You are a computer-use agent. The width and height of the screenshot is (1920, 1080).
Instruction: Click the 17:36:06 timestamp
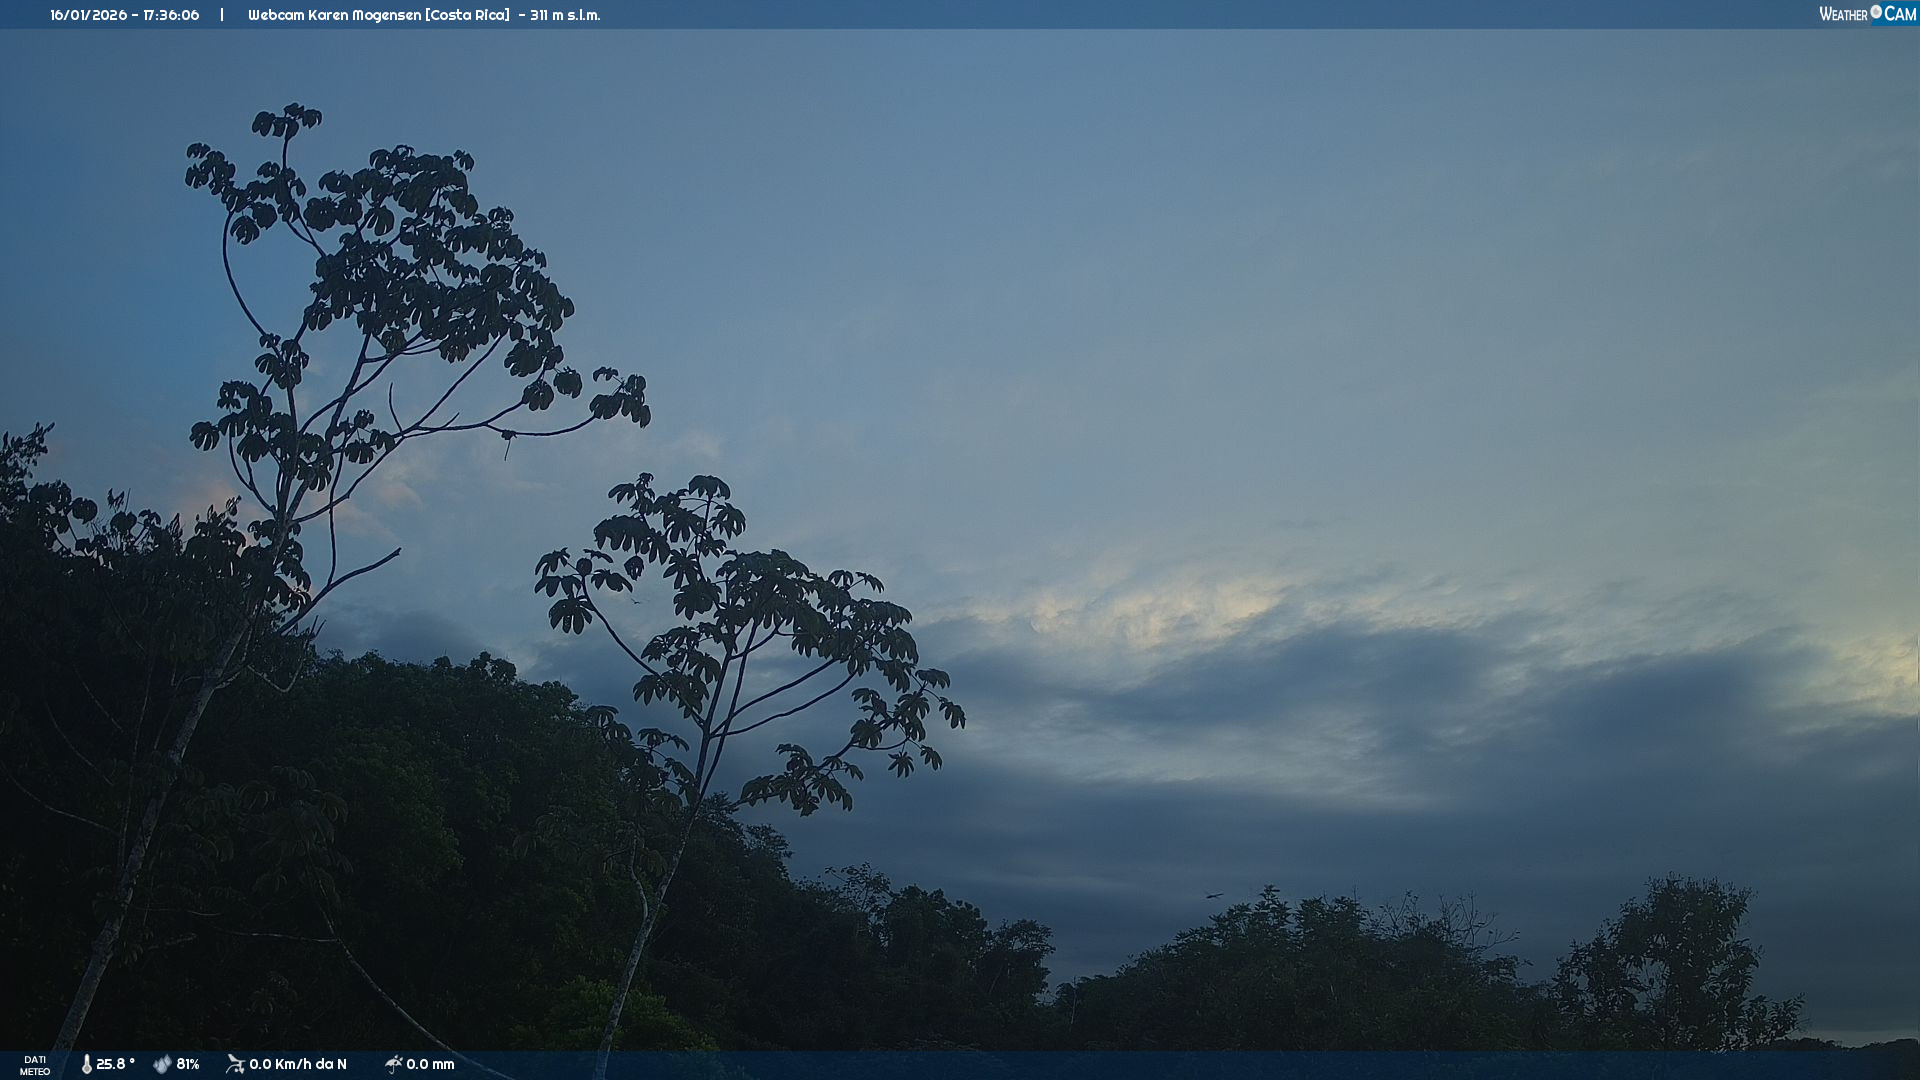(171, 15)
